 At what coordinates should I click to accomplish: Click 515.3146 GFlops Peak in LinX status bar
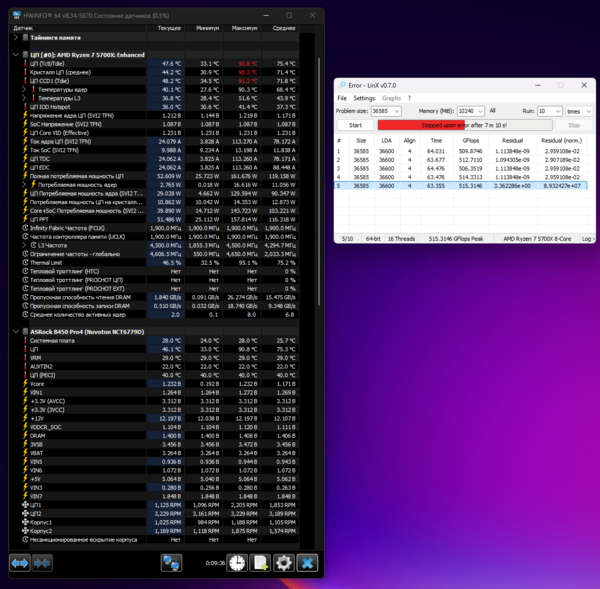coord(456,238)
